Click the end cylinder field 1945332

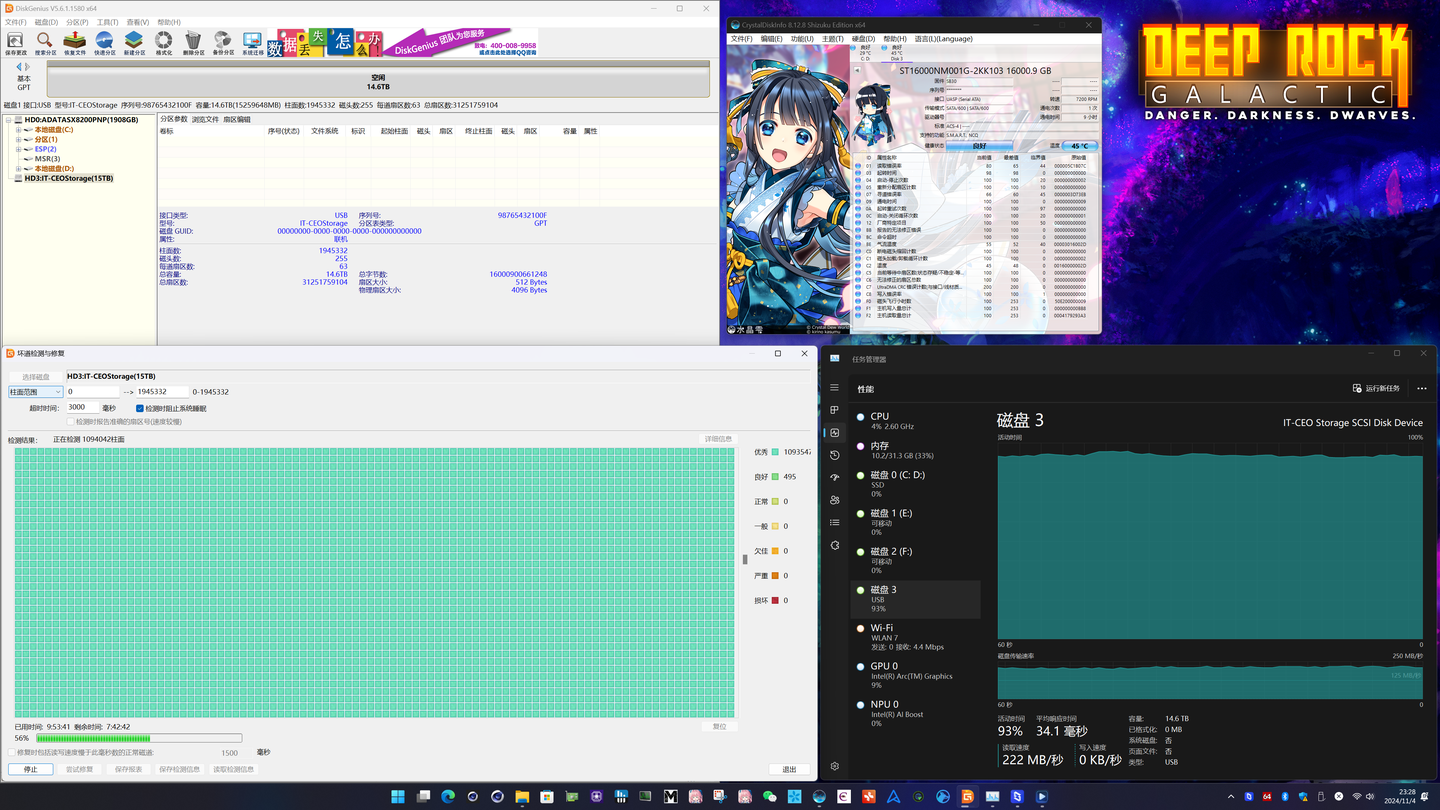[162, 392]
